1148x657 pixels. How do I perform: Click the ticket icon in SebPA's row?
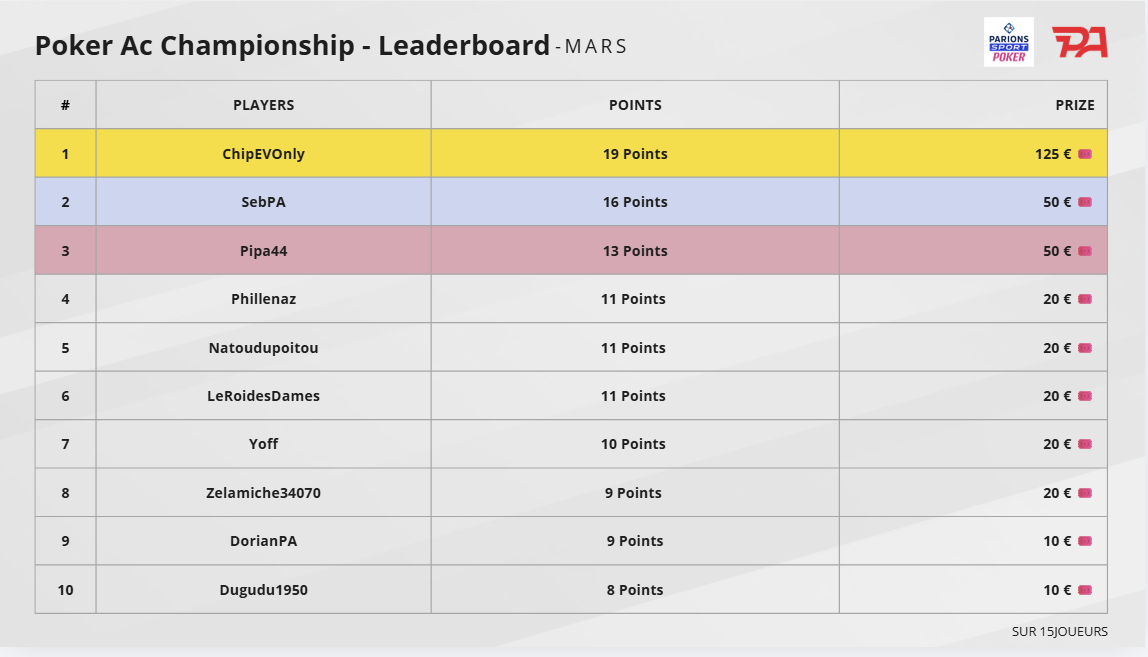pyautogui.click(x=1085, y=202)
